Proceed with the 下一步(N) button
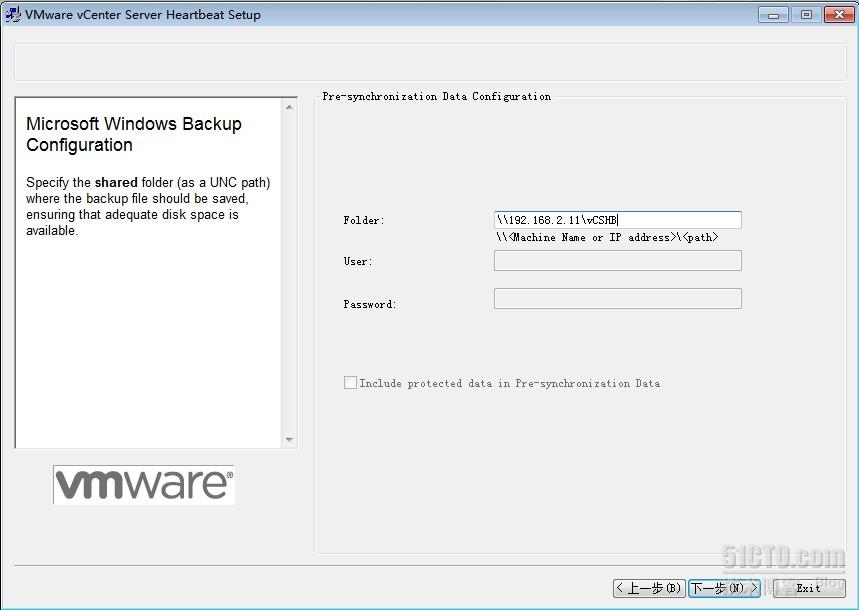859x610 pixels. 724,588
